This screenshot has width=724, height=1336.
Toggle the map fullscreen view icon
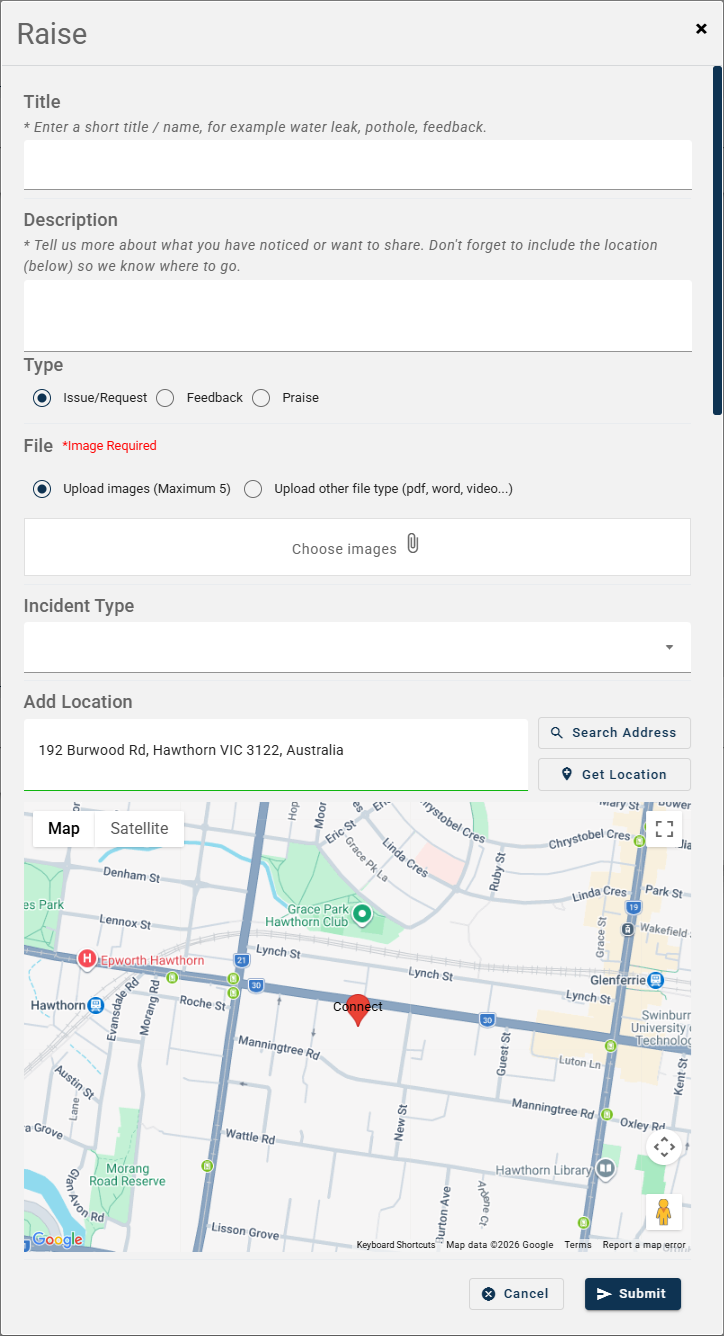(664, 829)
